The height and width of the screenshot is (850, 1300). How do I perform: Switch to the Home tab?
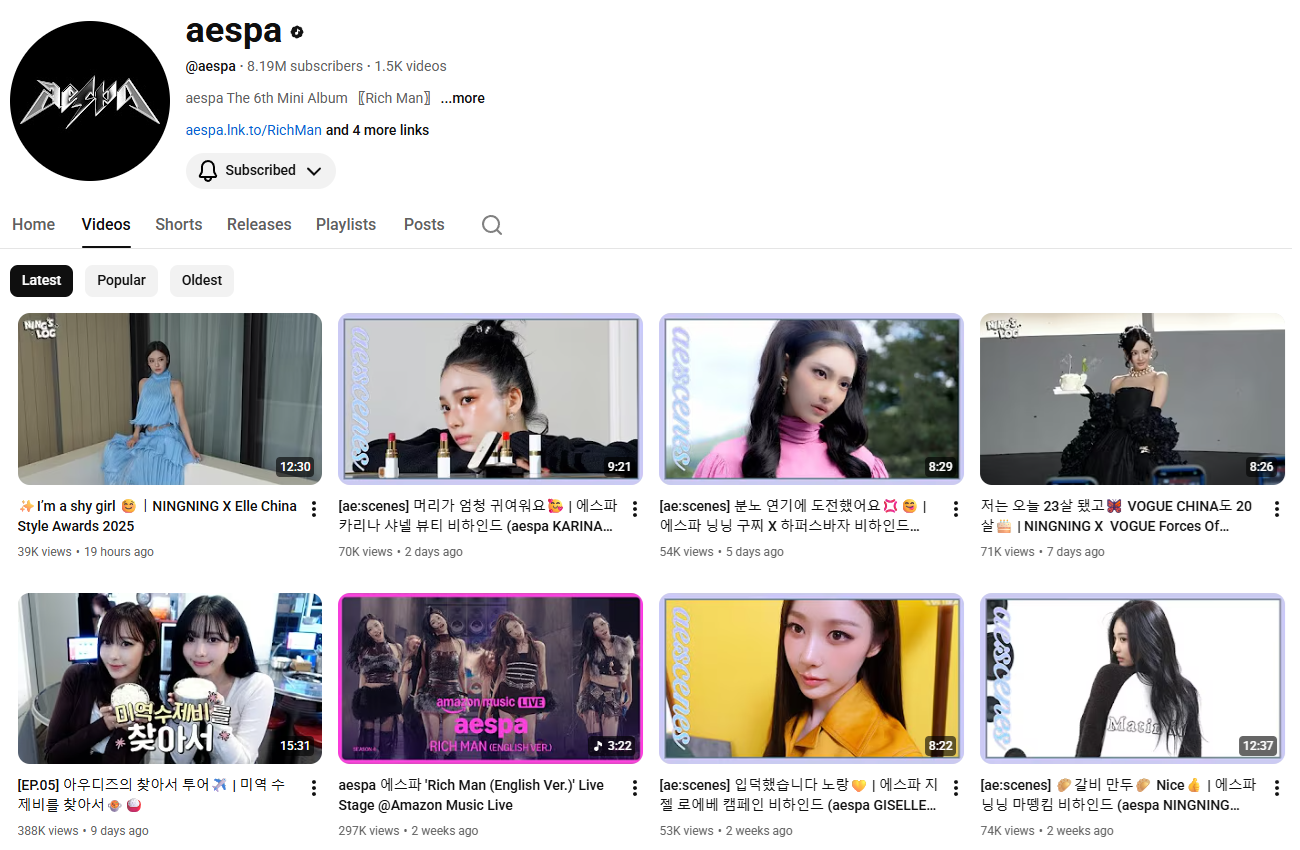coord(34,225)
